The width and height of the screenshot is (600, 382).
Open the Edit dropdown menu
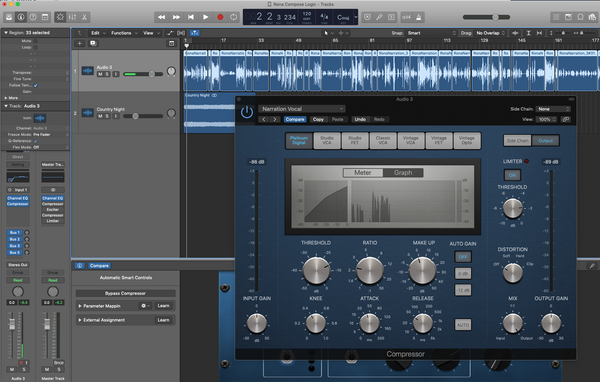[98, 33]
